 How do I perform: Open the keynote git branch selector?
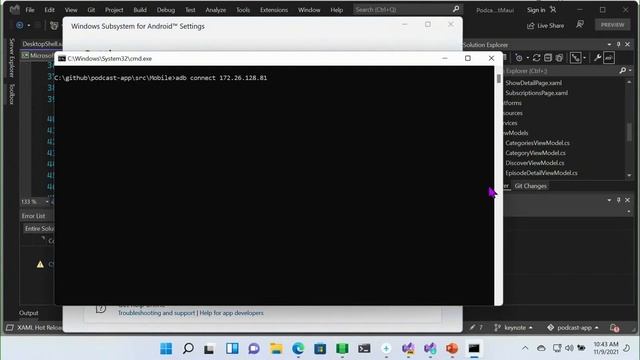(513, 328)
